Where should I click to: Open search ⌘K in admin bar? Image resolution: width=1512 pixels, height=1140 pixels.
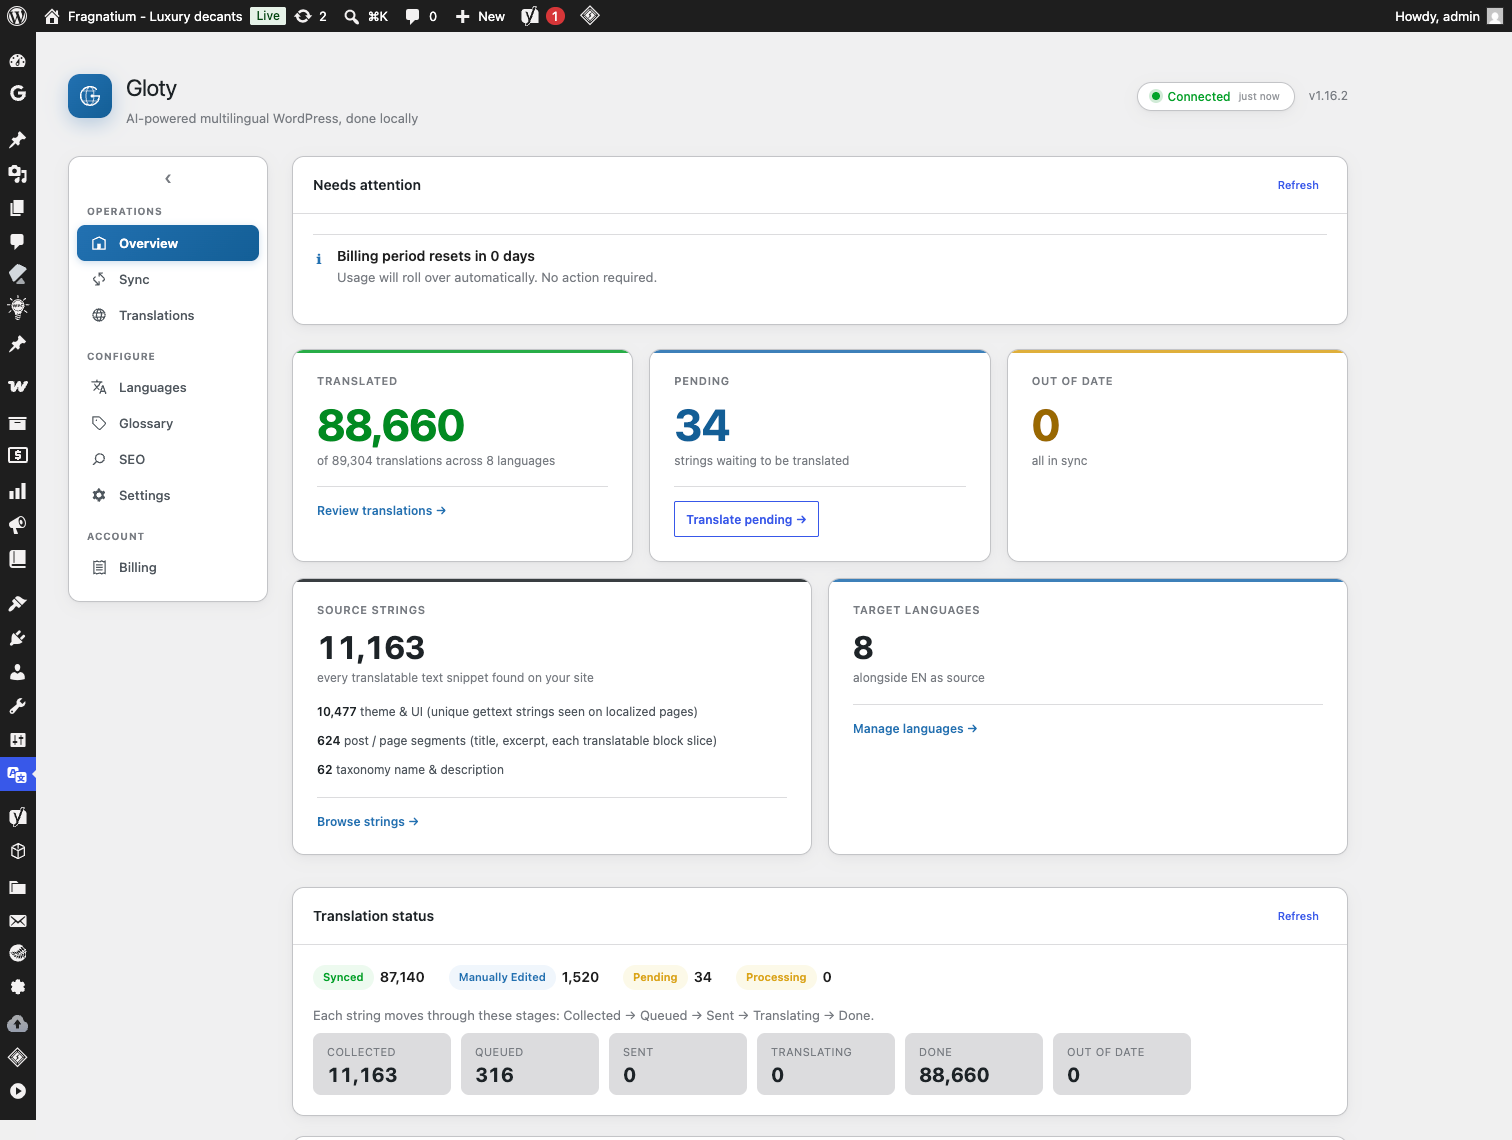pyautogui.click(x=366, y=16)
